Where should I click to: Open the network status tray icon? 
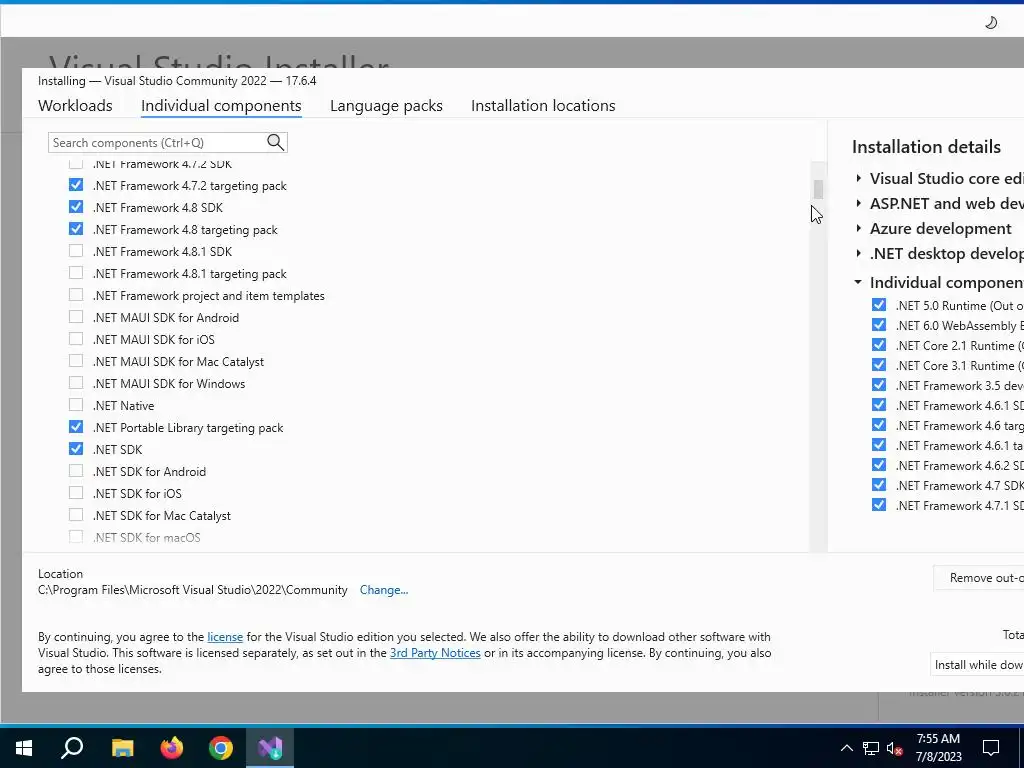point(871,748)
